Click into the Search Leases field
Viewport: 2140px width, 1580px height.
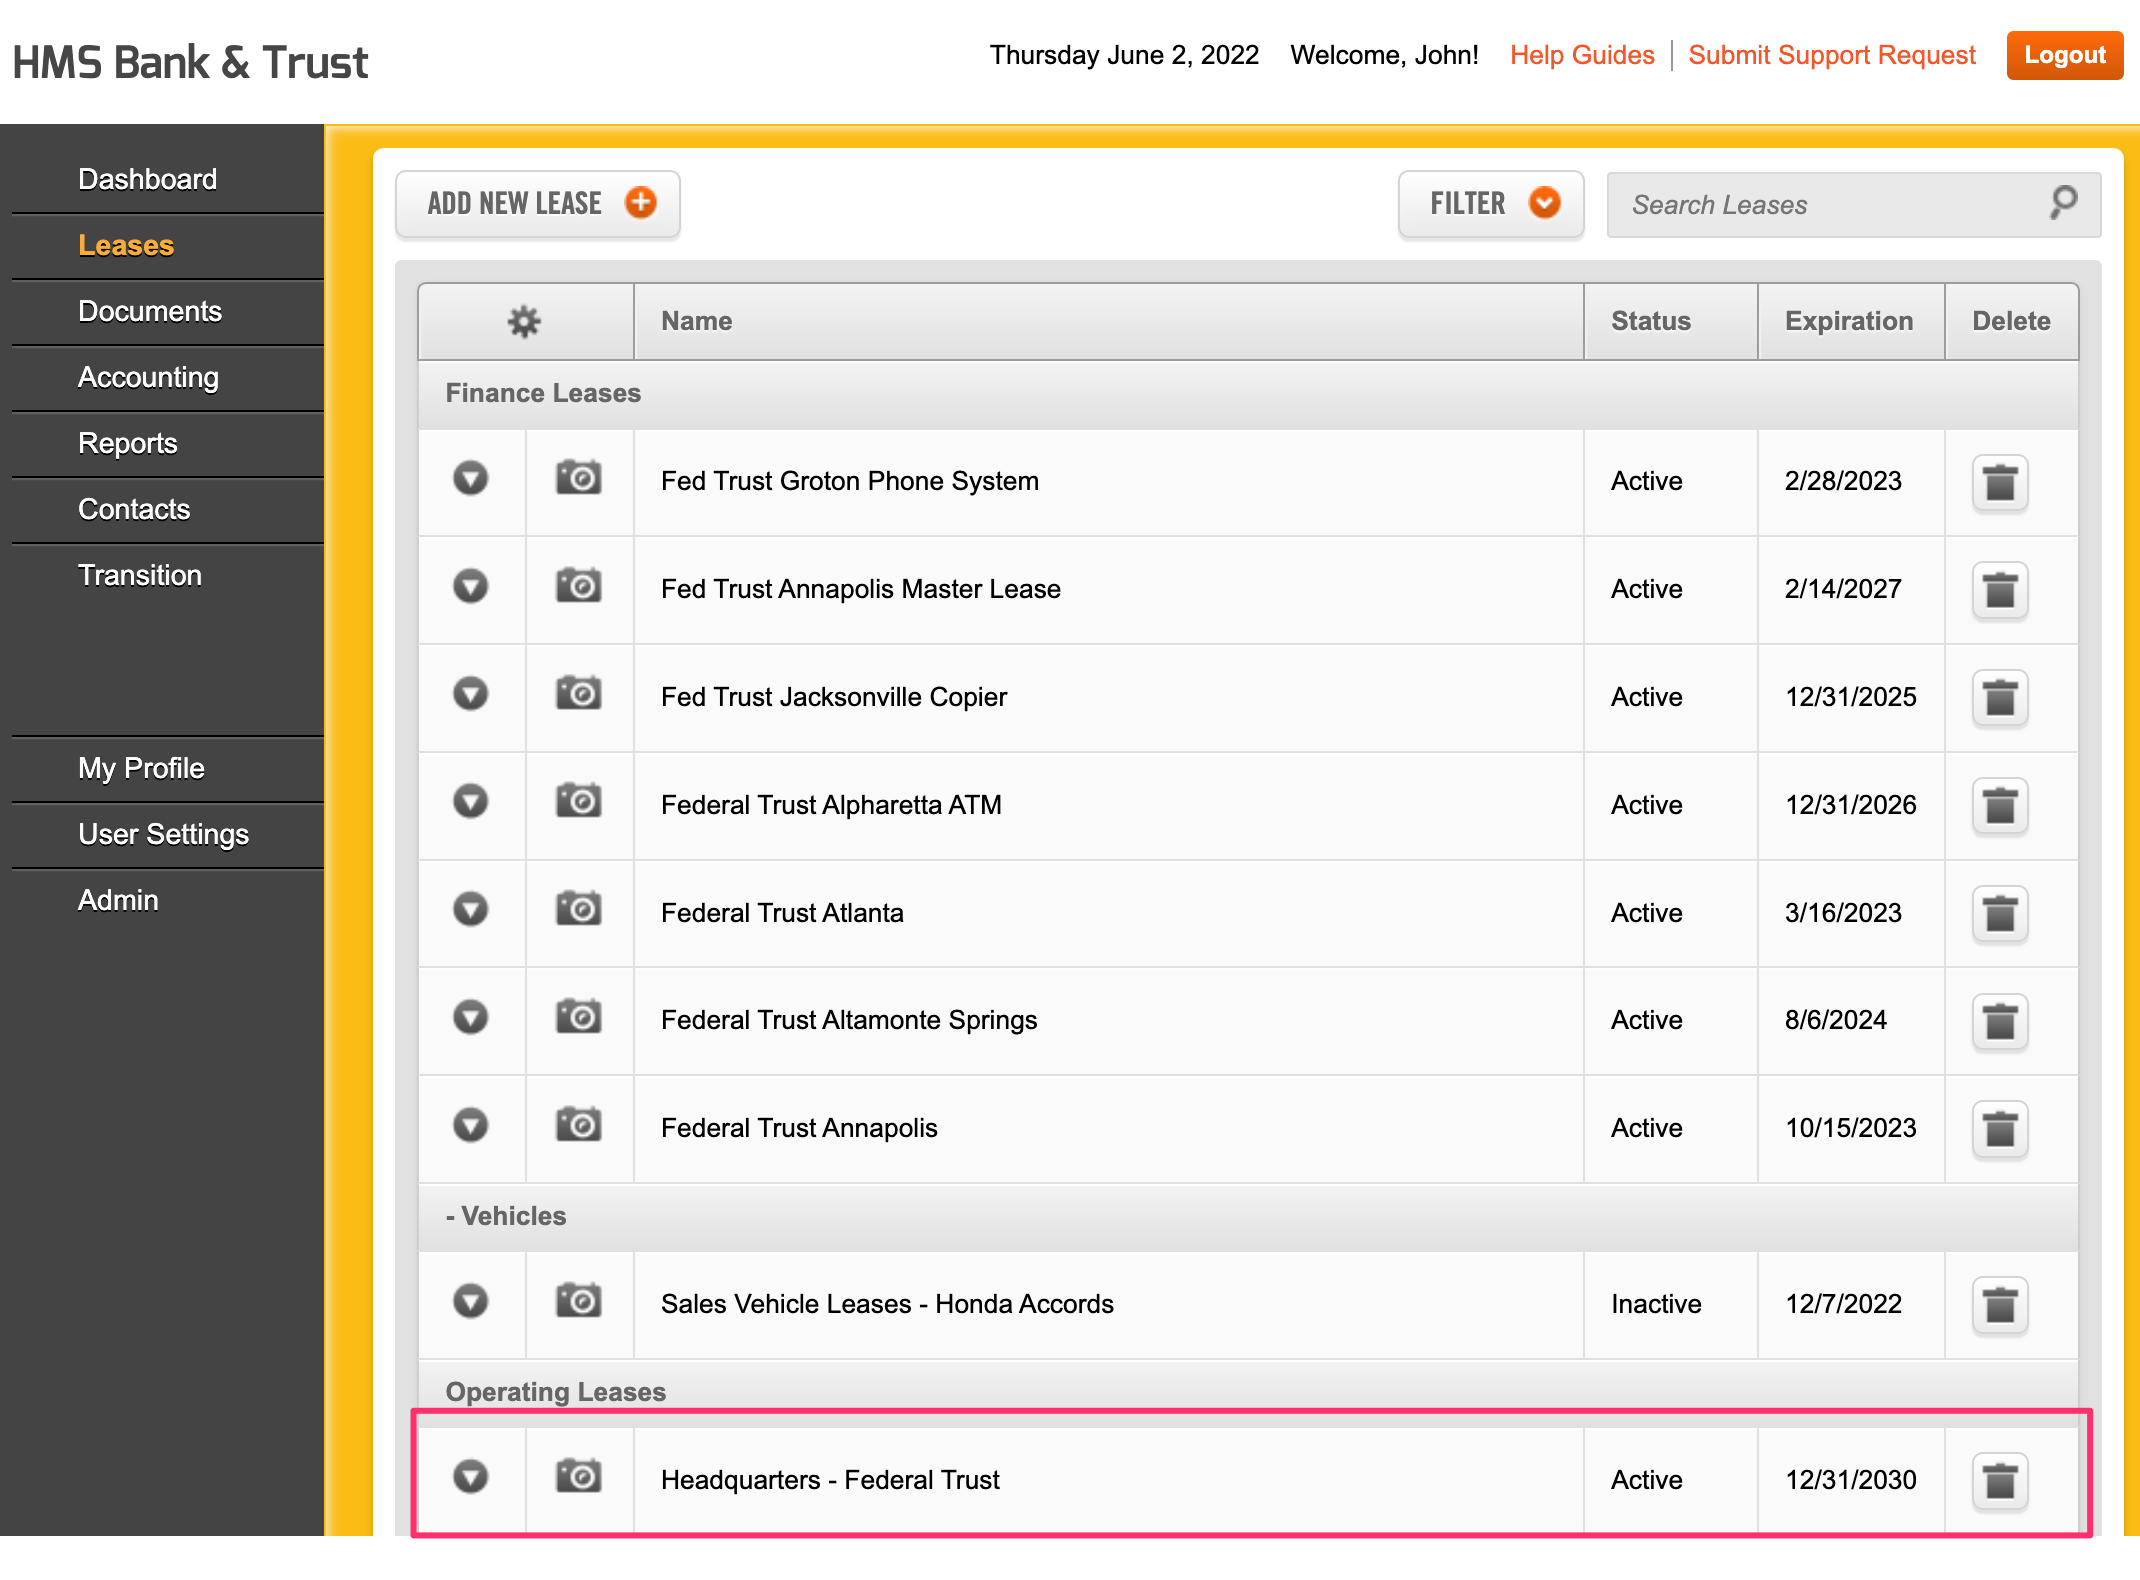1830,205
